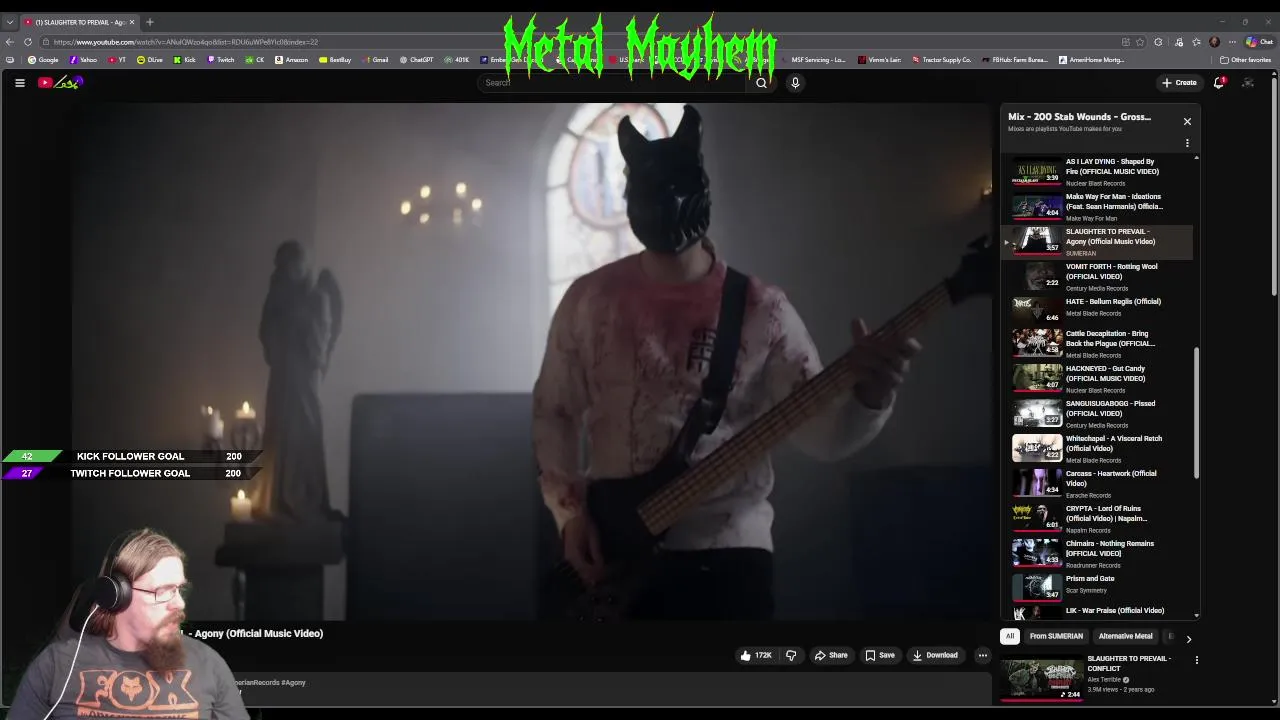Start voice search with microphone icon
1280x720 pixels.
(795, 83)
